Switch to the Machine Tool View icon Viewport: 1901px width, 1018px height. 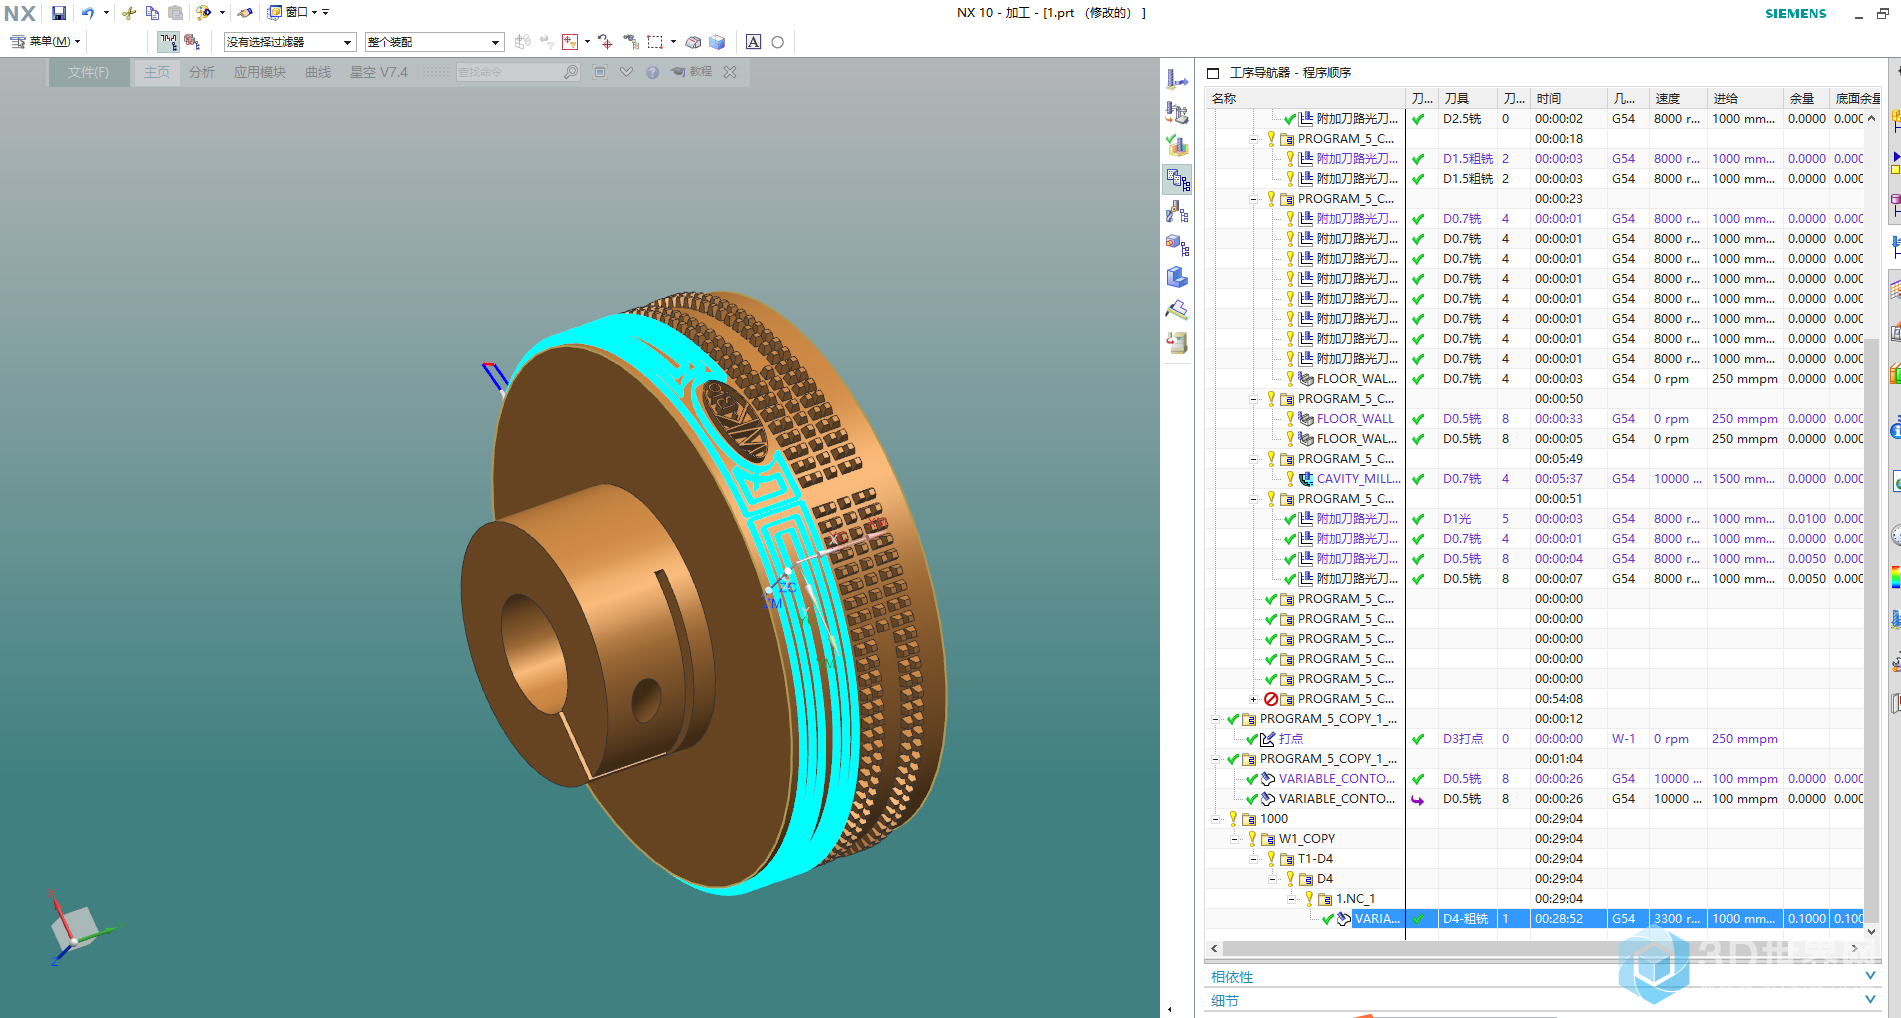[1178, 212]
